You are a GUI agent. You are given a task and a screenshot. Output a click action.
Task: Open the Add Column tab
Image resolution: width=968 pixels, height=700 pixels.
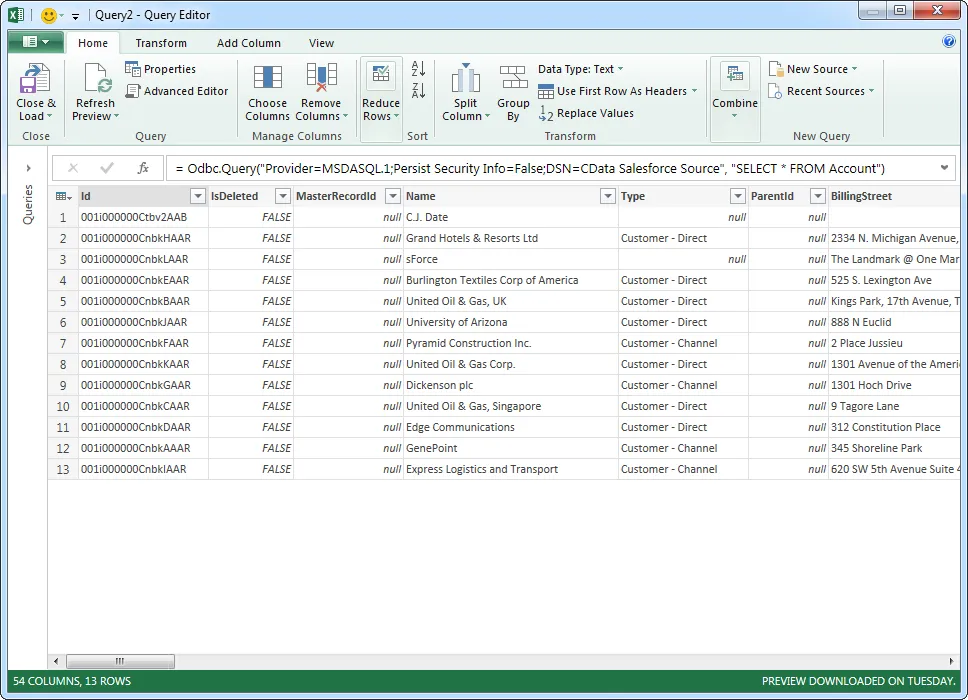click(248, 43)
